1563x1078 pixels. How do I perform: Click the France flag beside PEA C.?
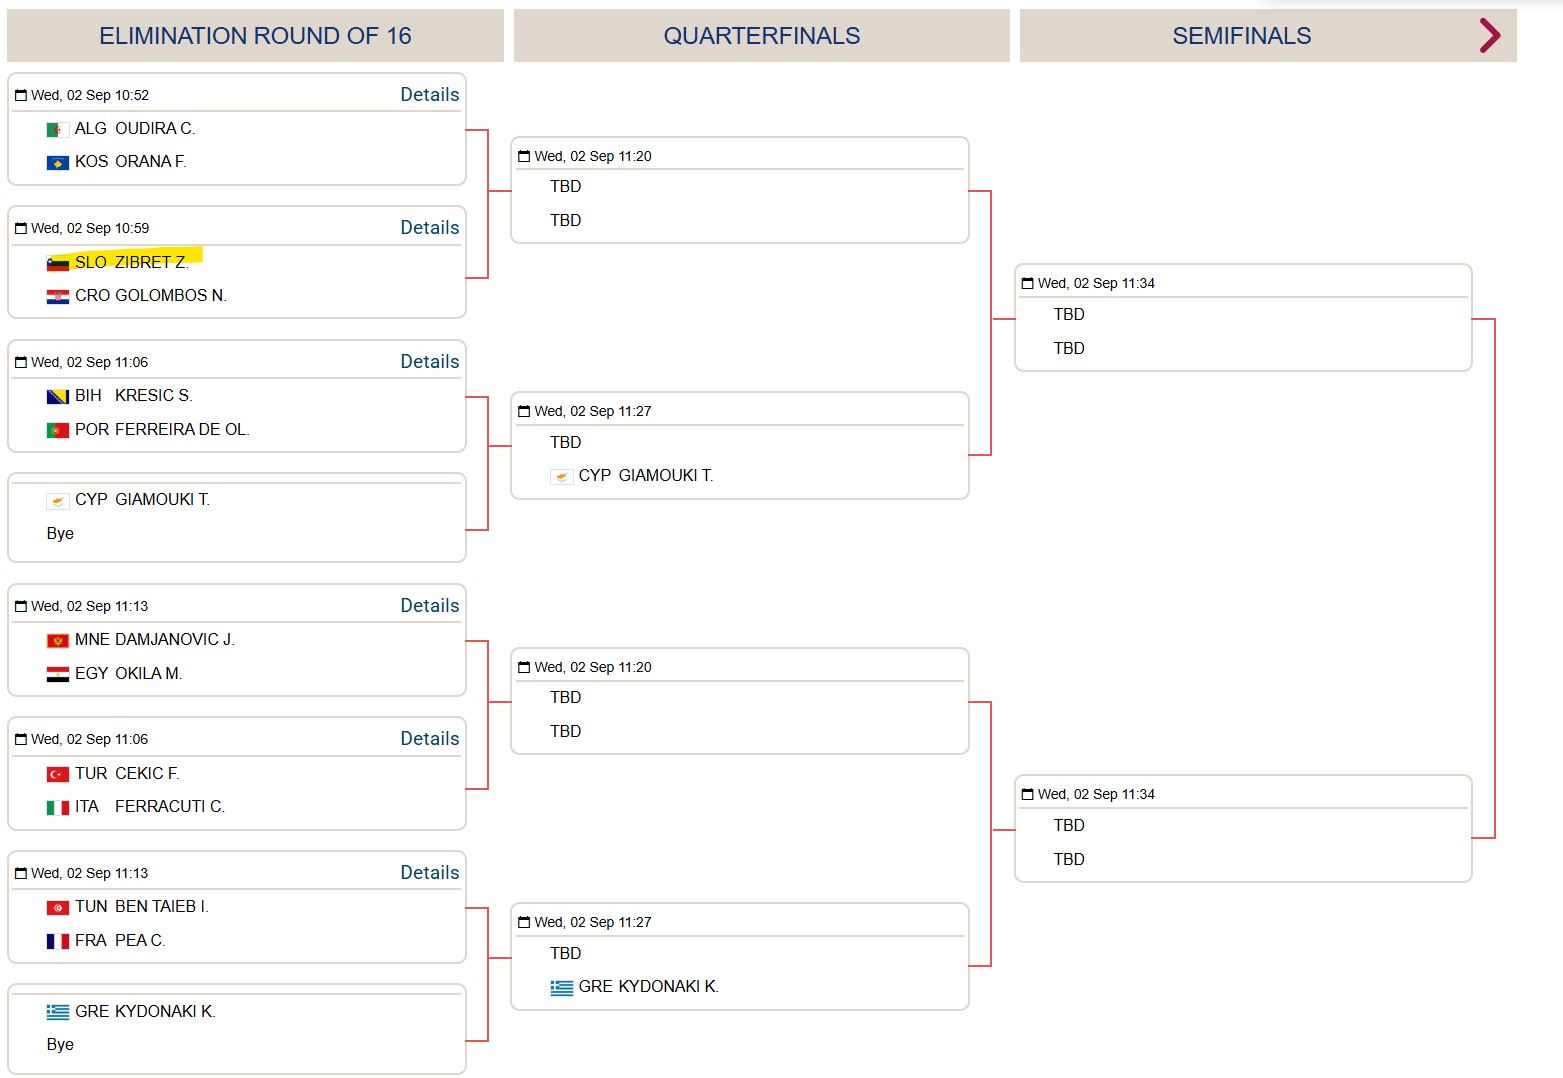pos(58,942)
